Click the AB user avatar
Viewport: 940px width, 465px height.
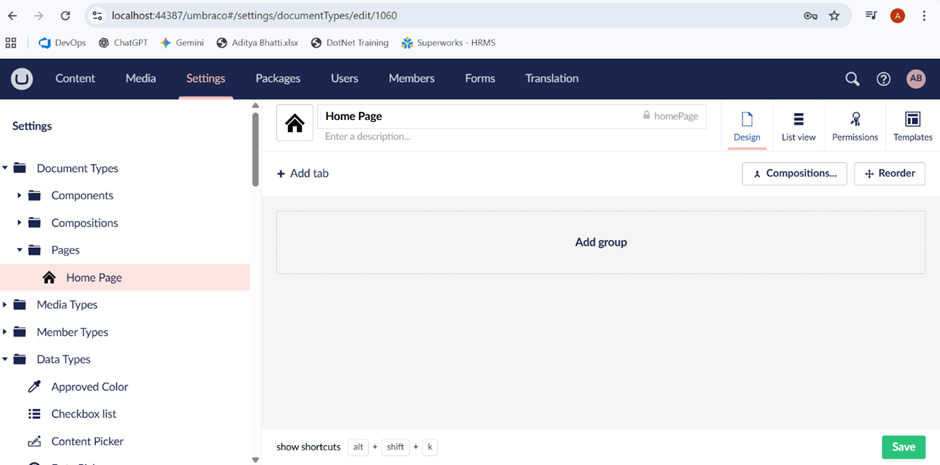tap(915, 79)
